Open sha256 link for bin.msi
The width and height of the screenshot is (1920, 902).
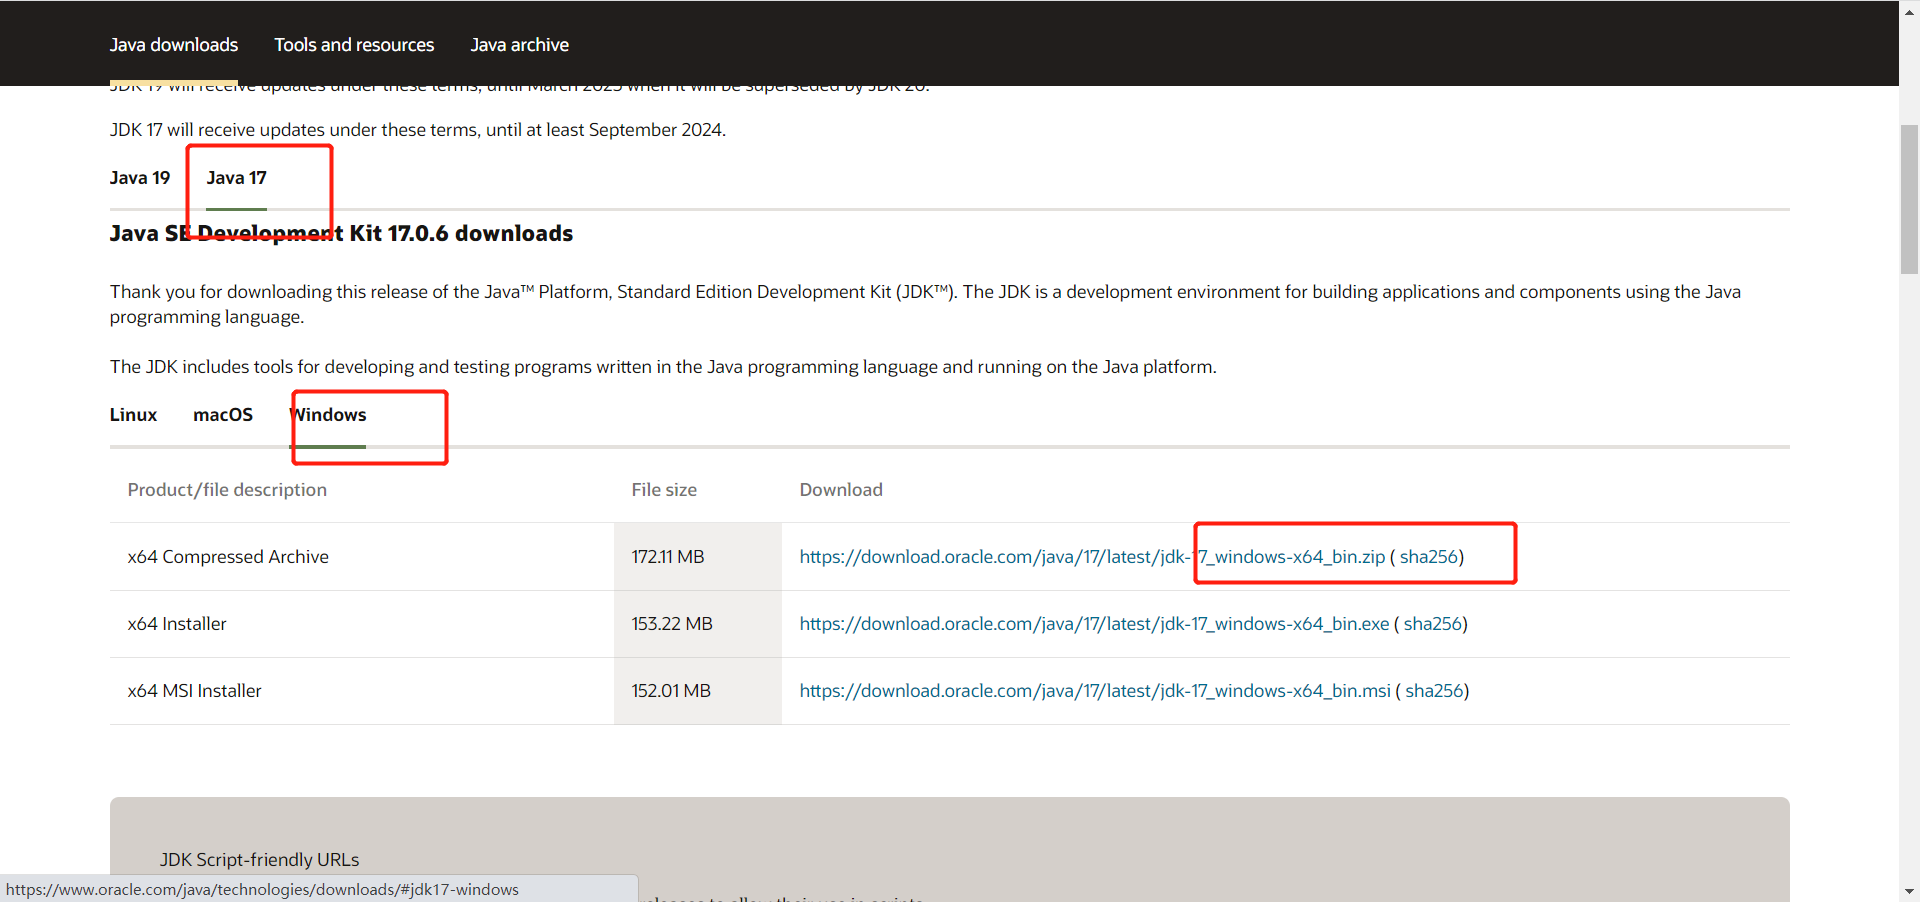1434,691
